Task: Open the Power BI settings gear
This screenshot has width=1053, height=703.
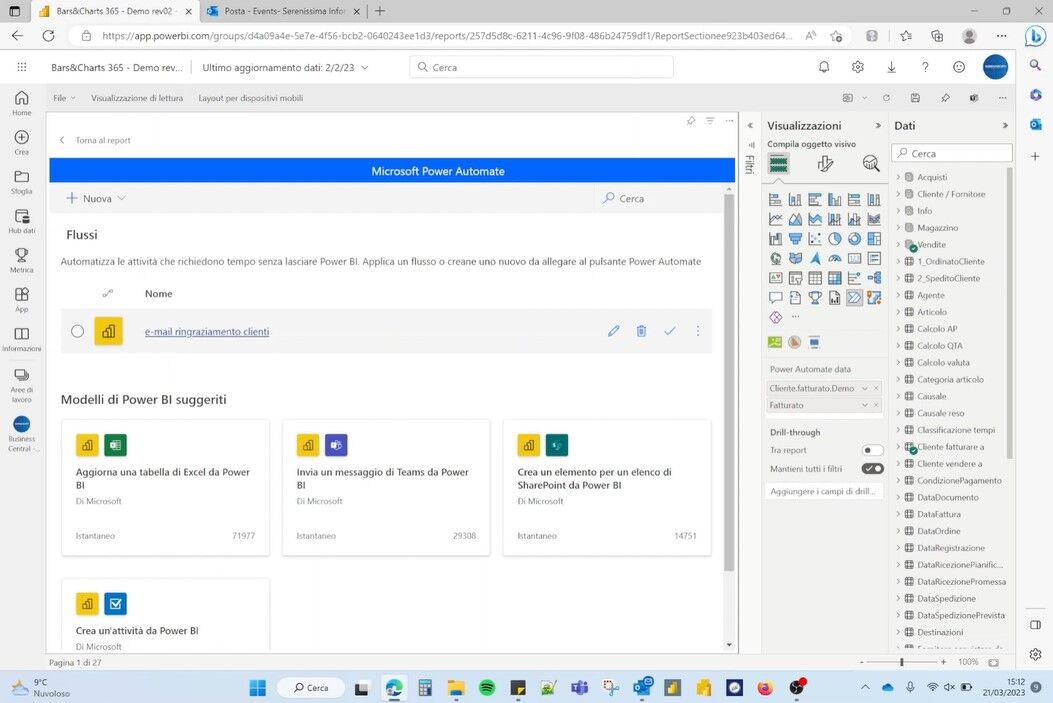Action: [x=858, y=67]
